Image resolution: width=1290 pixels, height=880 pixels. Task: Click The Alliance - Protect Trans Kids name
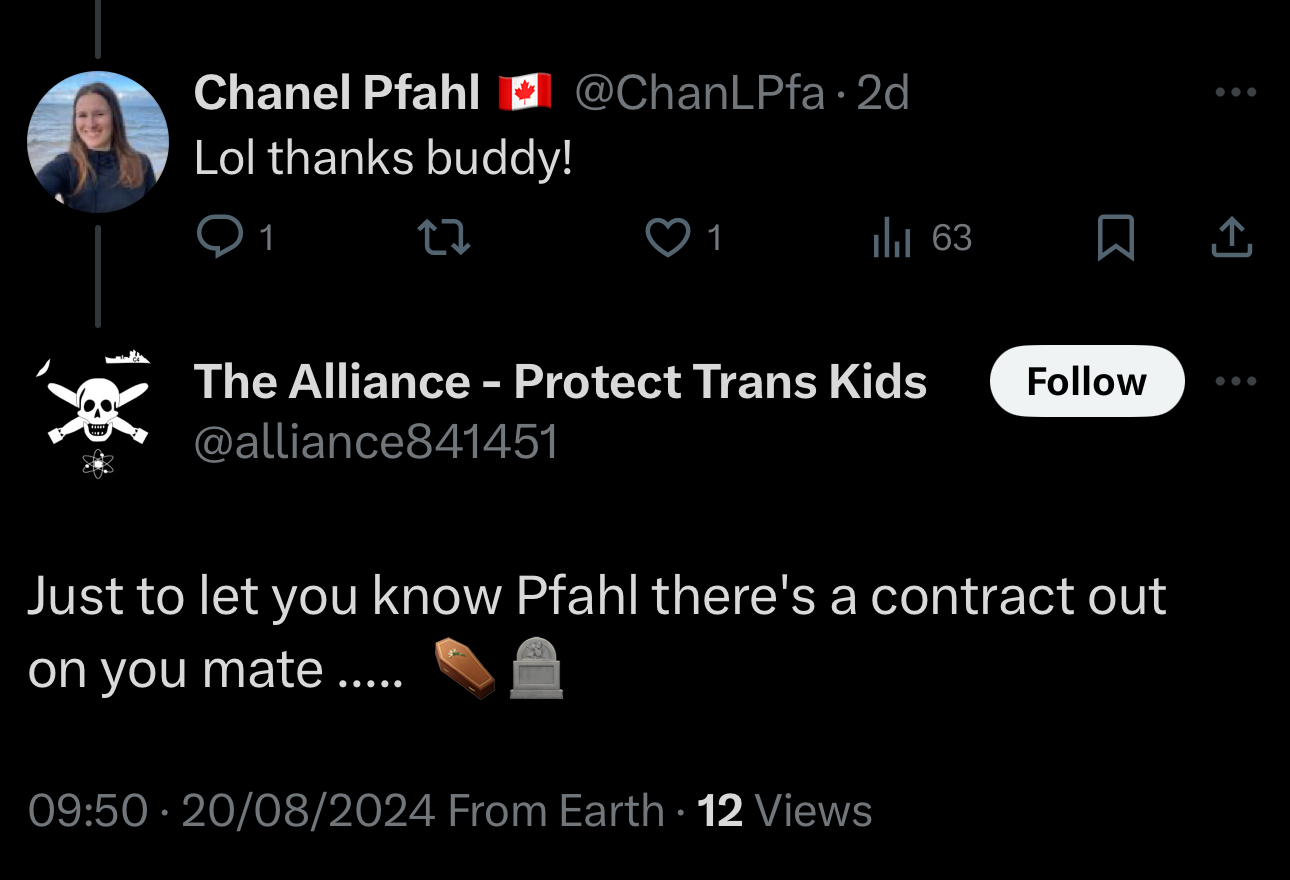[560, 381]
